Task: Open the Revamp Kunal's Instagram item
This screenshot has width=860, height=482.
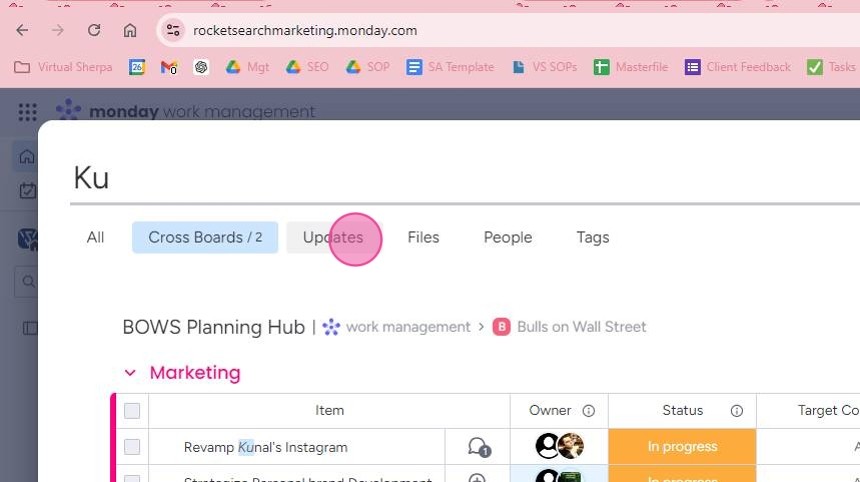Action: 265,447
